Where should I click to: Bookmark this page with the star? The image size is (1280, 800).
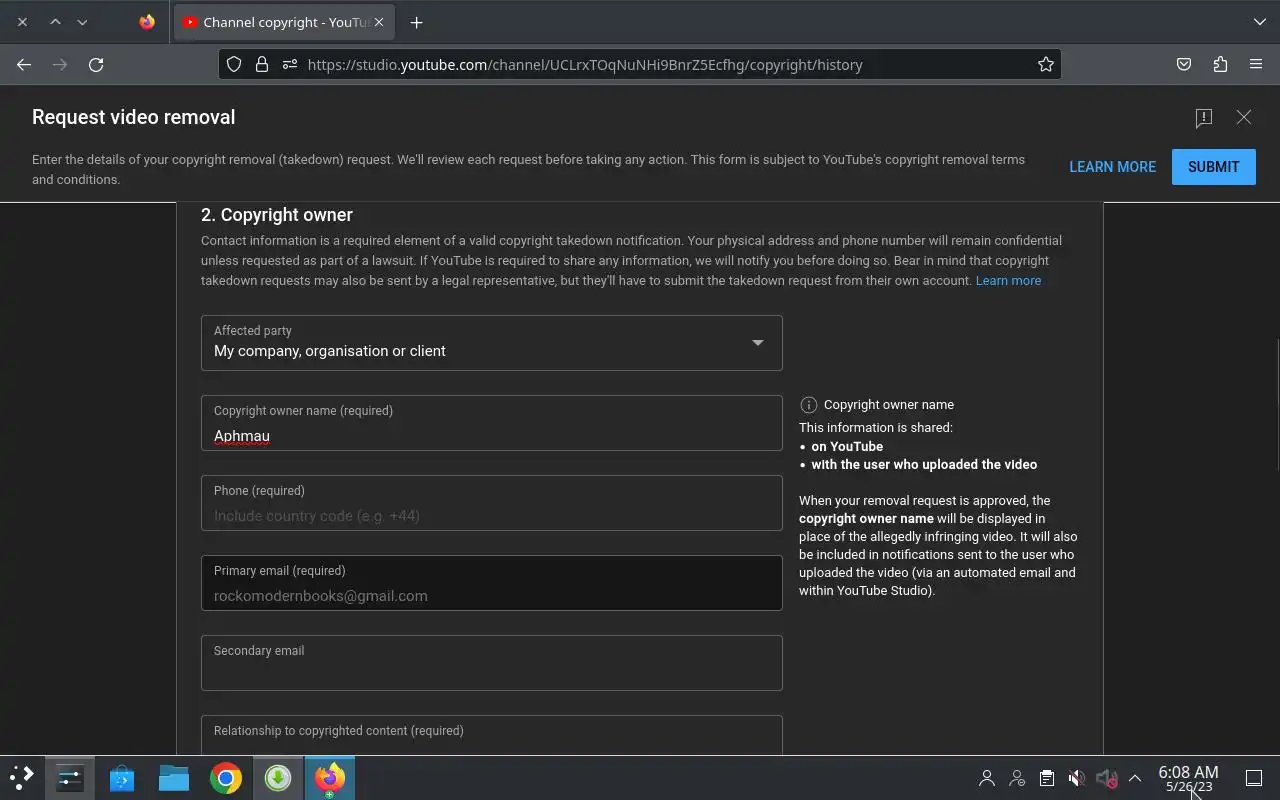click(x=1046, y=65)
